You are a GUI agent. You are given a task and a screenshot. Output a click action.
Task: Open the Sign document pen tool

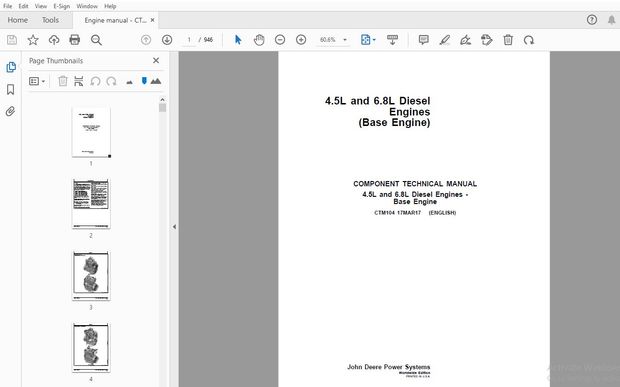tap(466, 40)
